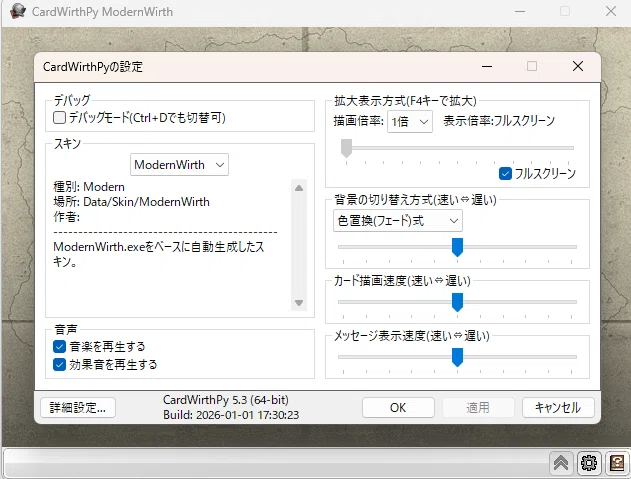Open the 色置換(フェード)式 dropdown
This screenshot has width=631, height=479.
tap(398, 221)
